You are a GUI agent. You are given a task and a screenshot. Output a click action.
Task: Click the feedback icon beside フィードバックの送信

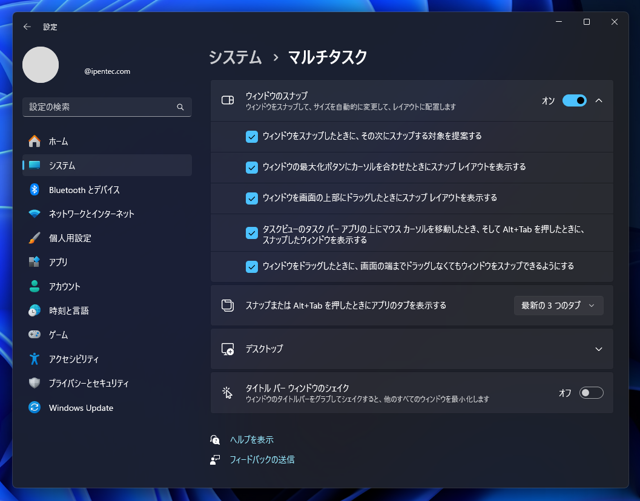(x=215, y=460)
